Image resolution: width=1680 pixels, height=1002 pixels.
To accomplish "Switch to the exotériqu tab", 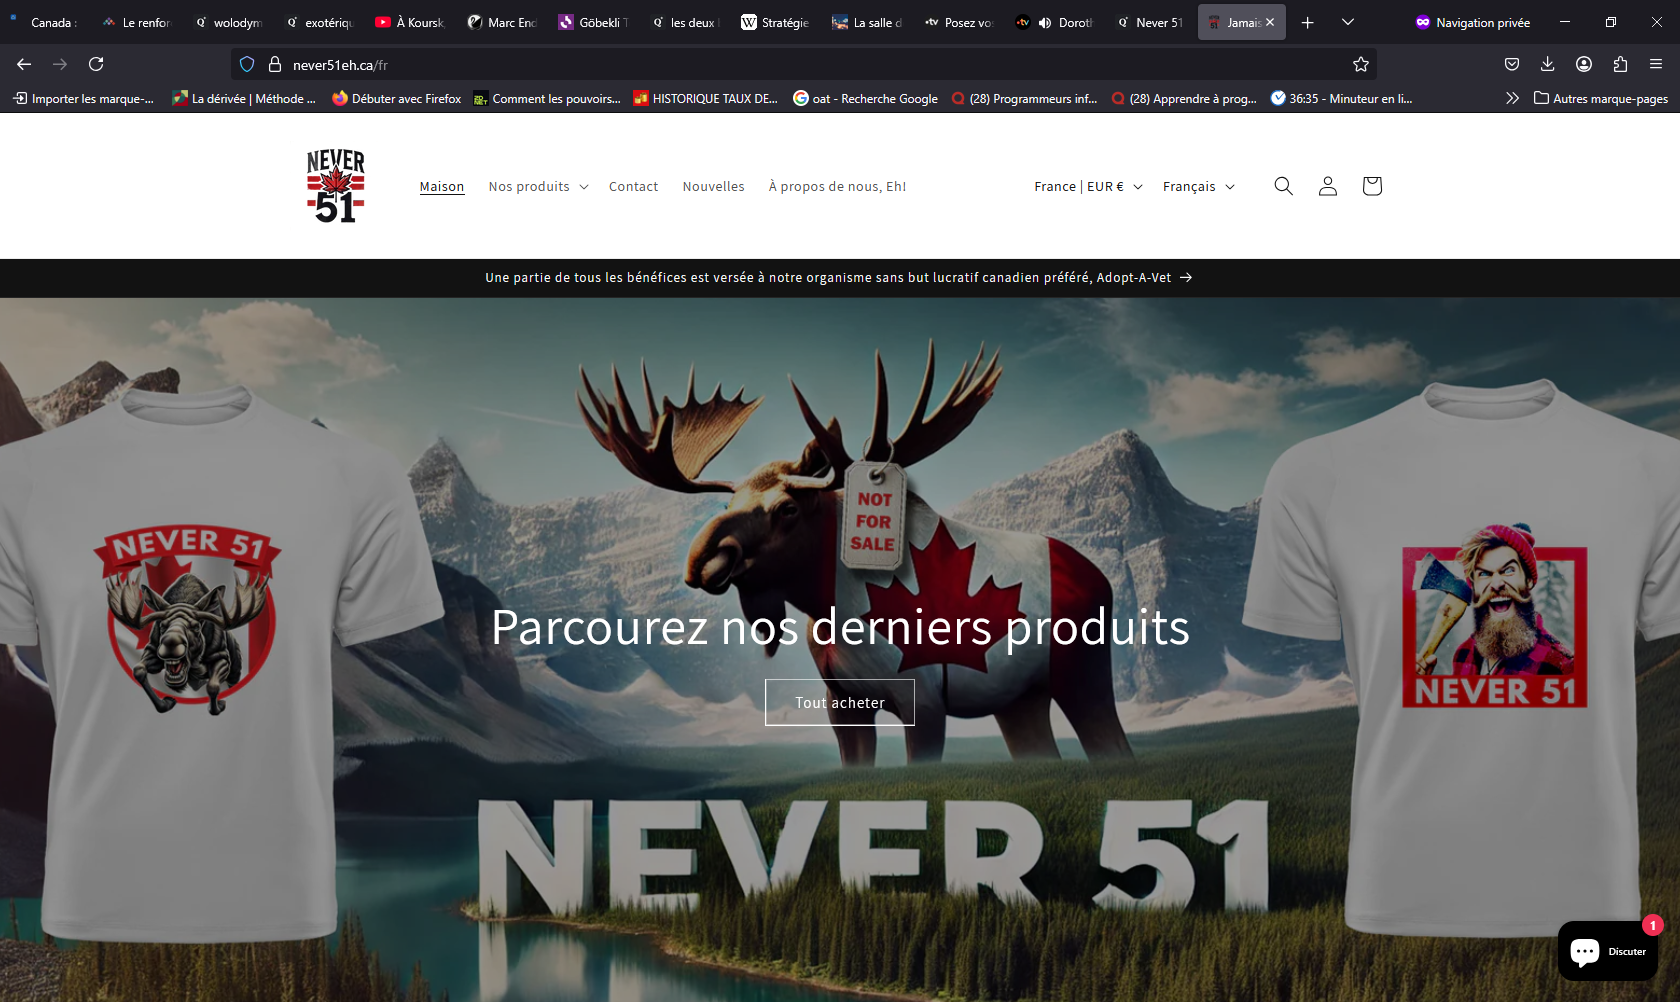I will (319, 22).
